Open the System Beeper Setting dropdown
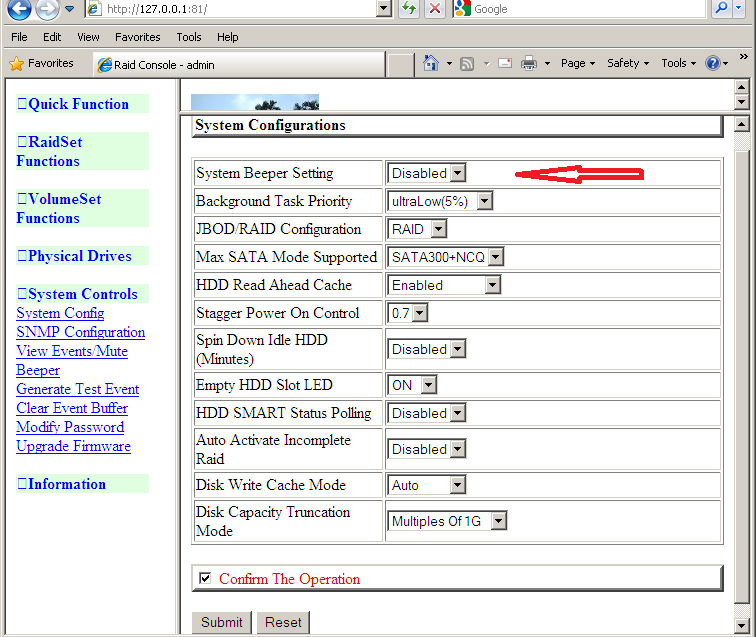 point(427,173)
